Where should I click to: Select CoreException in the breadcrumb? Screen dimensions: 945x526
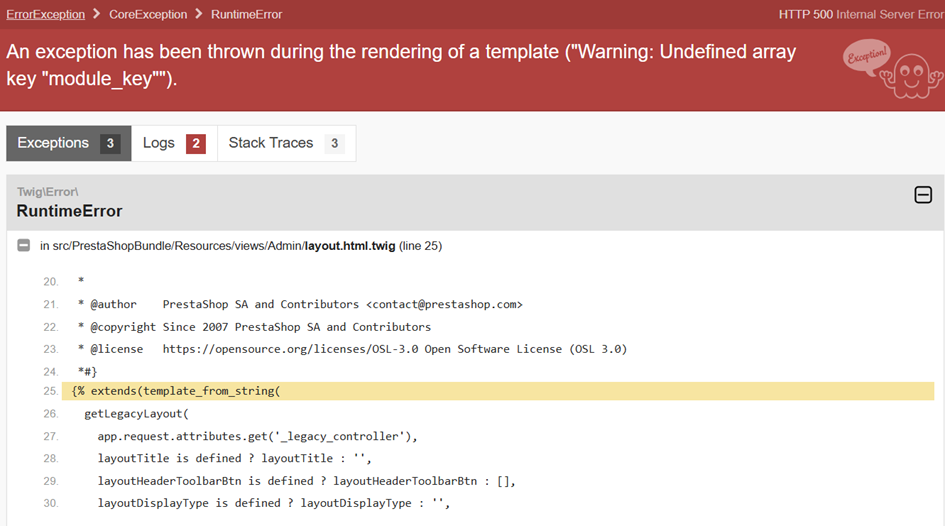[148, 14]
